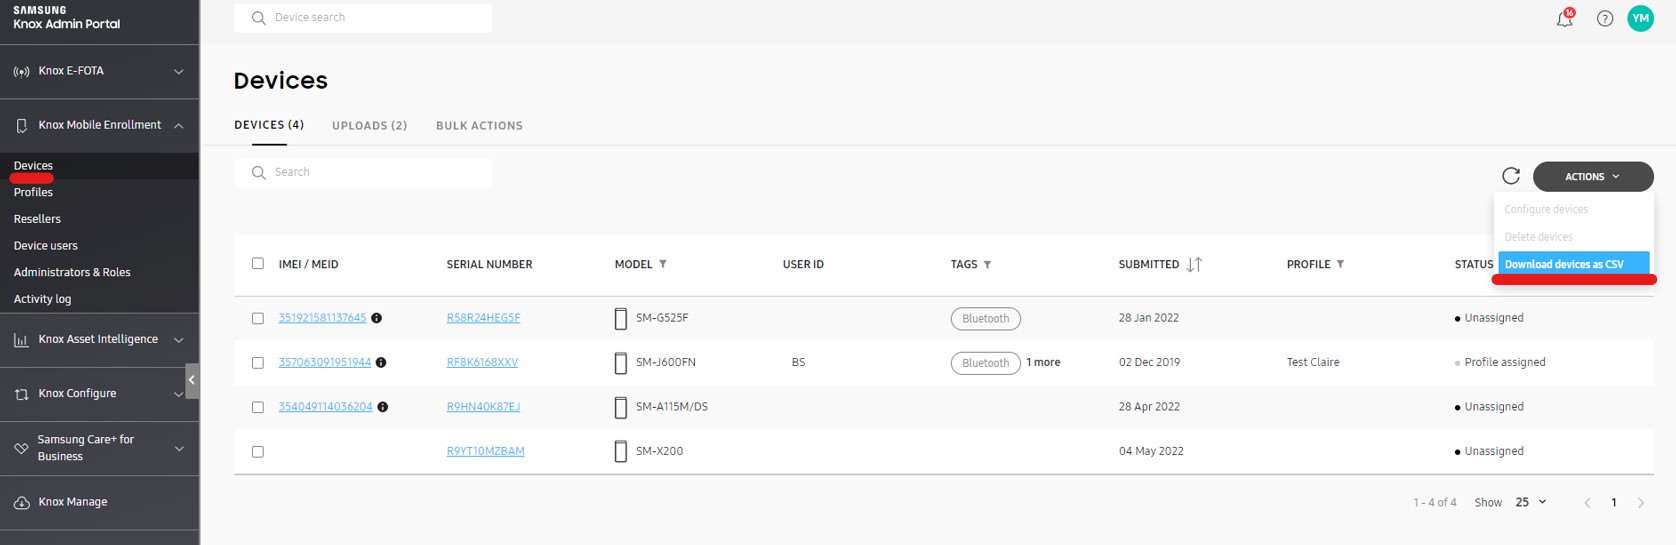
Task: Switch to the DEVICES (4) tab
Action: pyautogui.click(x=269, y=125)
